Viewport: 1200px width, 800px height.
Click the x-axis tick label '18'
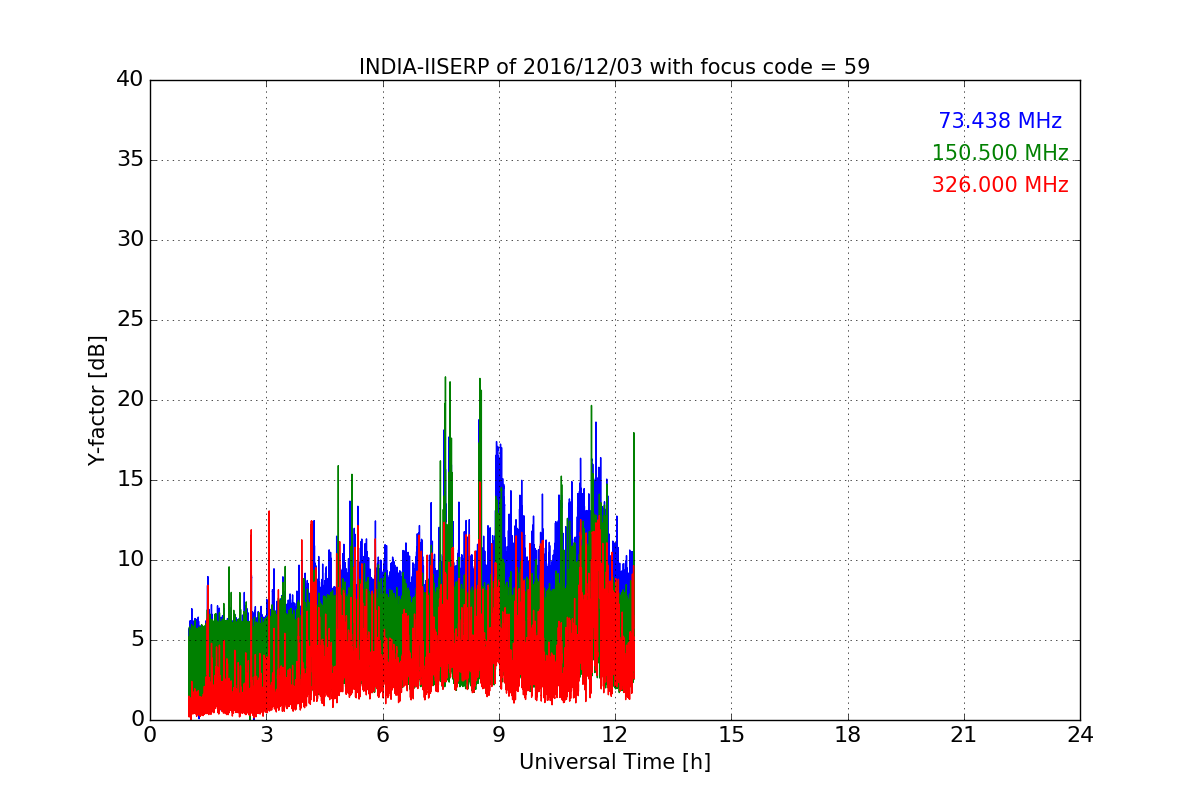point(848,735)
